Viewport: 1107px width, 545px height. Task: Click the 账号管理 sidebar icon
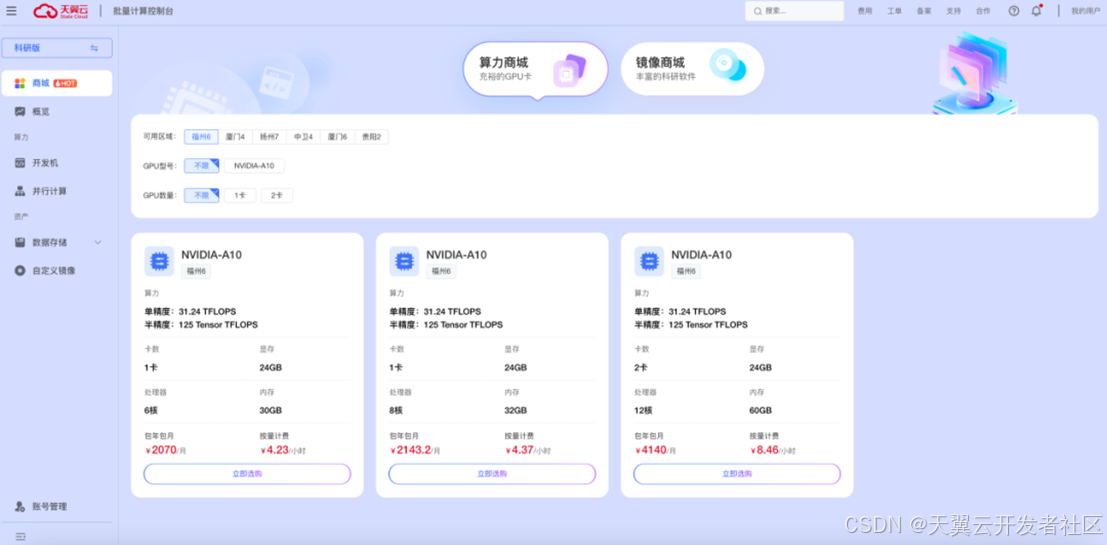point(20,507)
